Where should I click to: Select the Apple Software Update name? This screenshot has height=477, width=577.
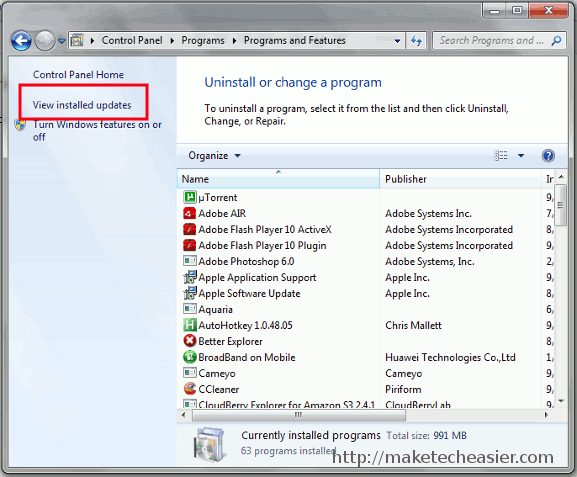click(249, 293)
